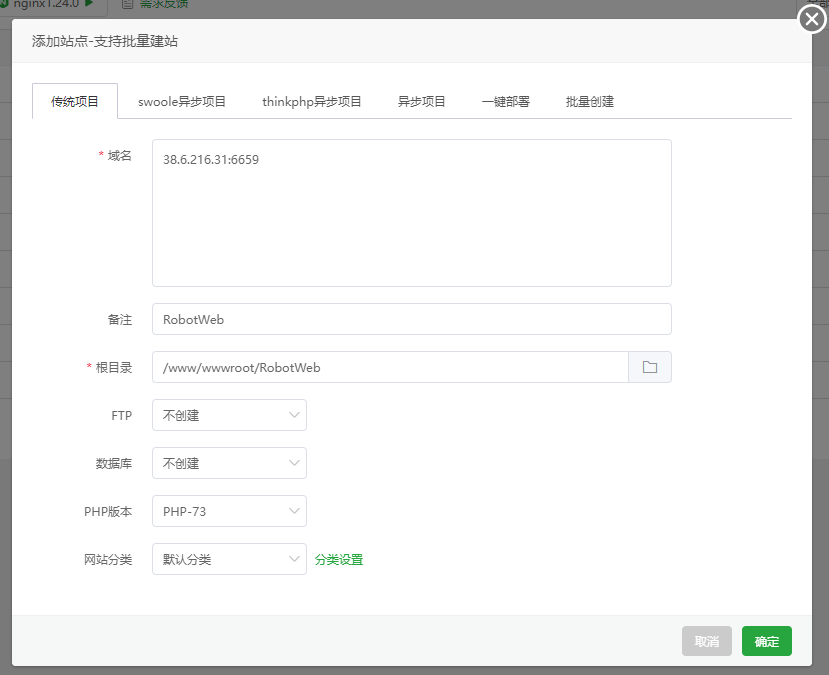Open the 批量创建 tab
Image resolution: width=829 pixels, height=675 pixels.
pos(589,101)
